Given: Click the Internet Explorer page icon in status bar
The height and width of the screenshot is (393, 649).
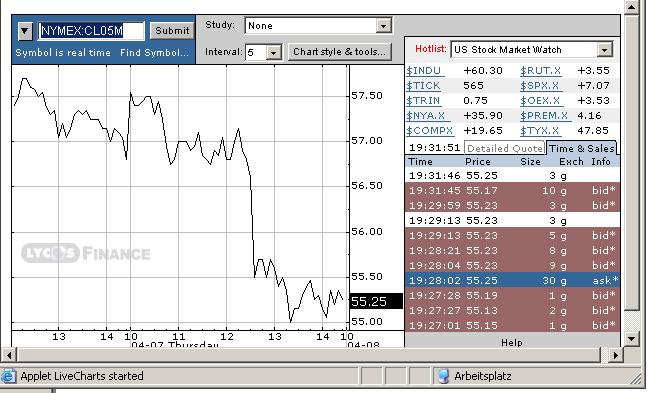Looking at the screenshot, I should pos(8,376).
